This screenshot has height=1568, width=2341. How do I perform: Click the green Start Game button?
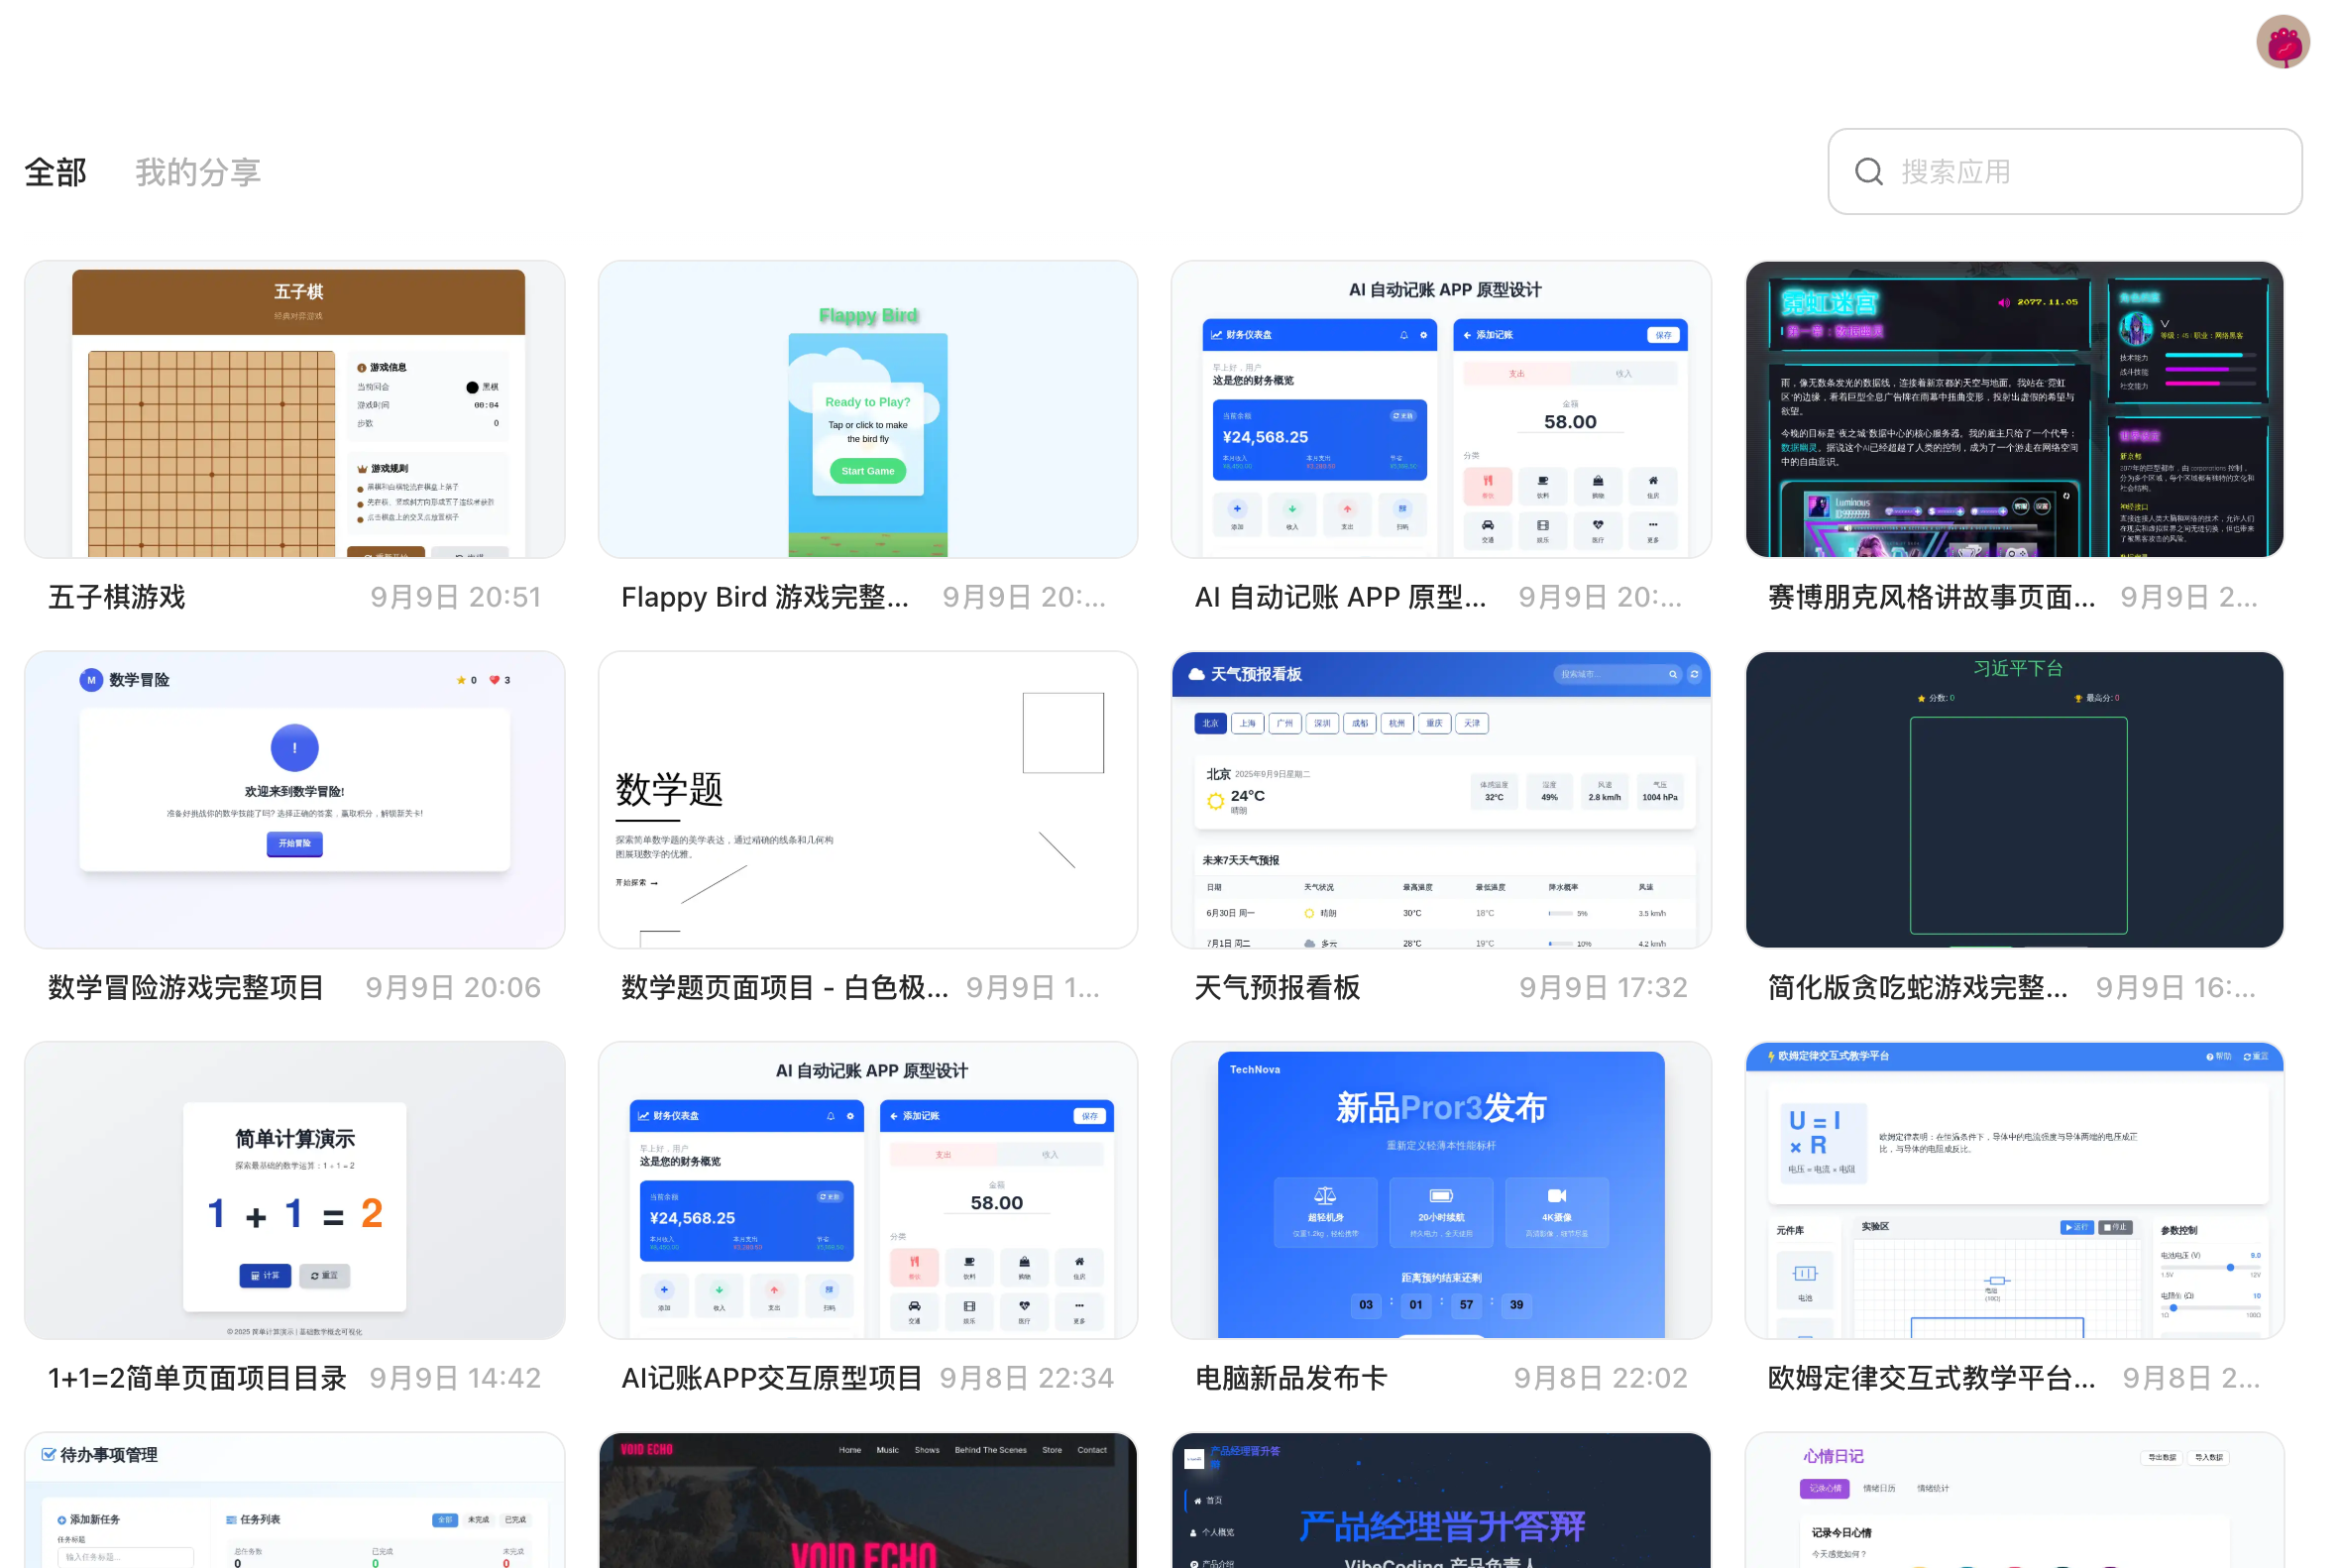coord(868,471)
